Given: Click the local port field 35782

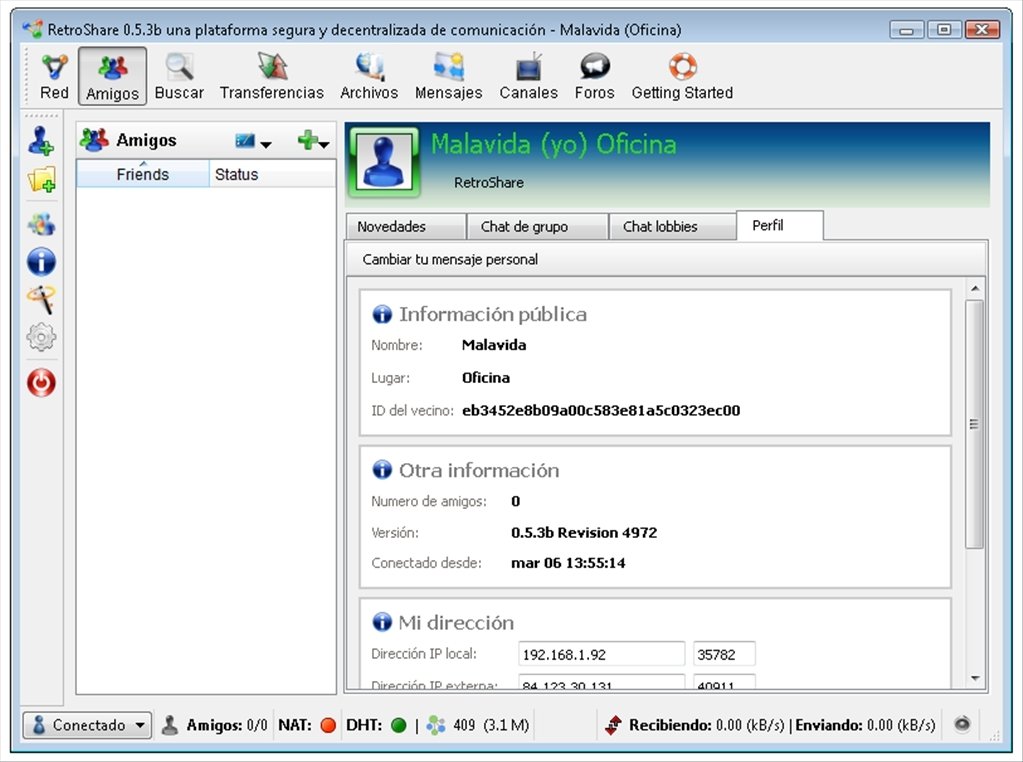Looking at the screenshot, I should [724, 654].
